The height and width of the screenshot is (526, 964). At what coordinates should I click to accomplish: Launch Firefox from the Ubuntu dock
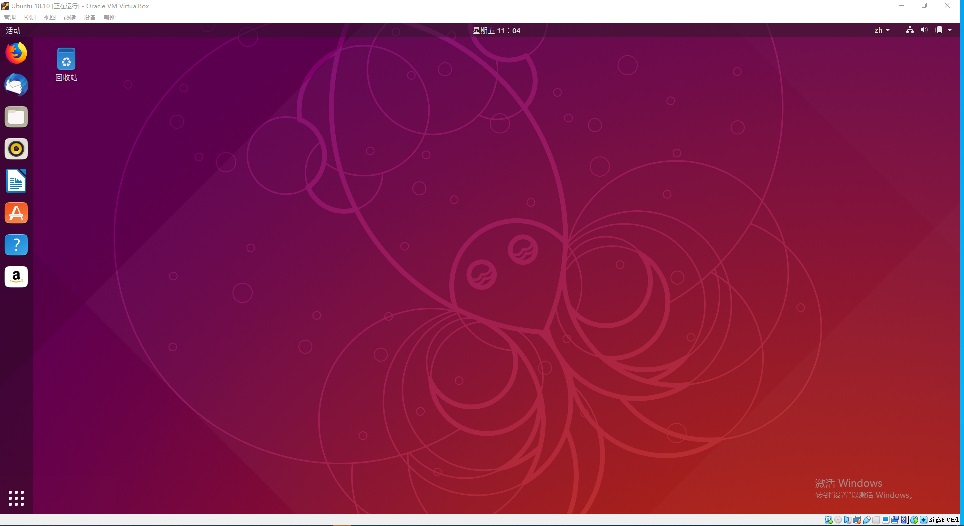click(17, 53)
